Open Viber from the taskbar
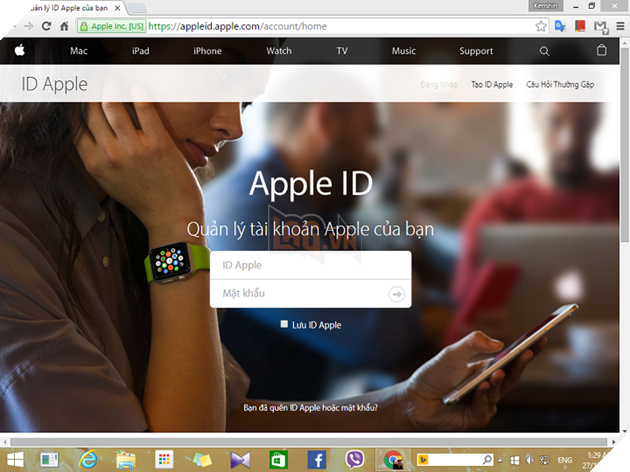Viewport: 630px width, 472px height. [354, 459]
